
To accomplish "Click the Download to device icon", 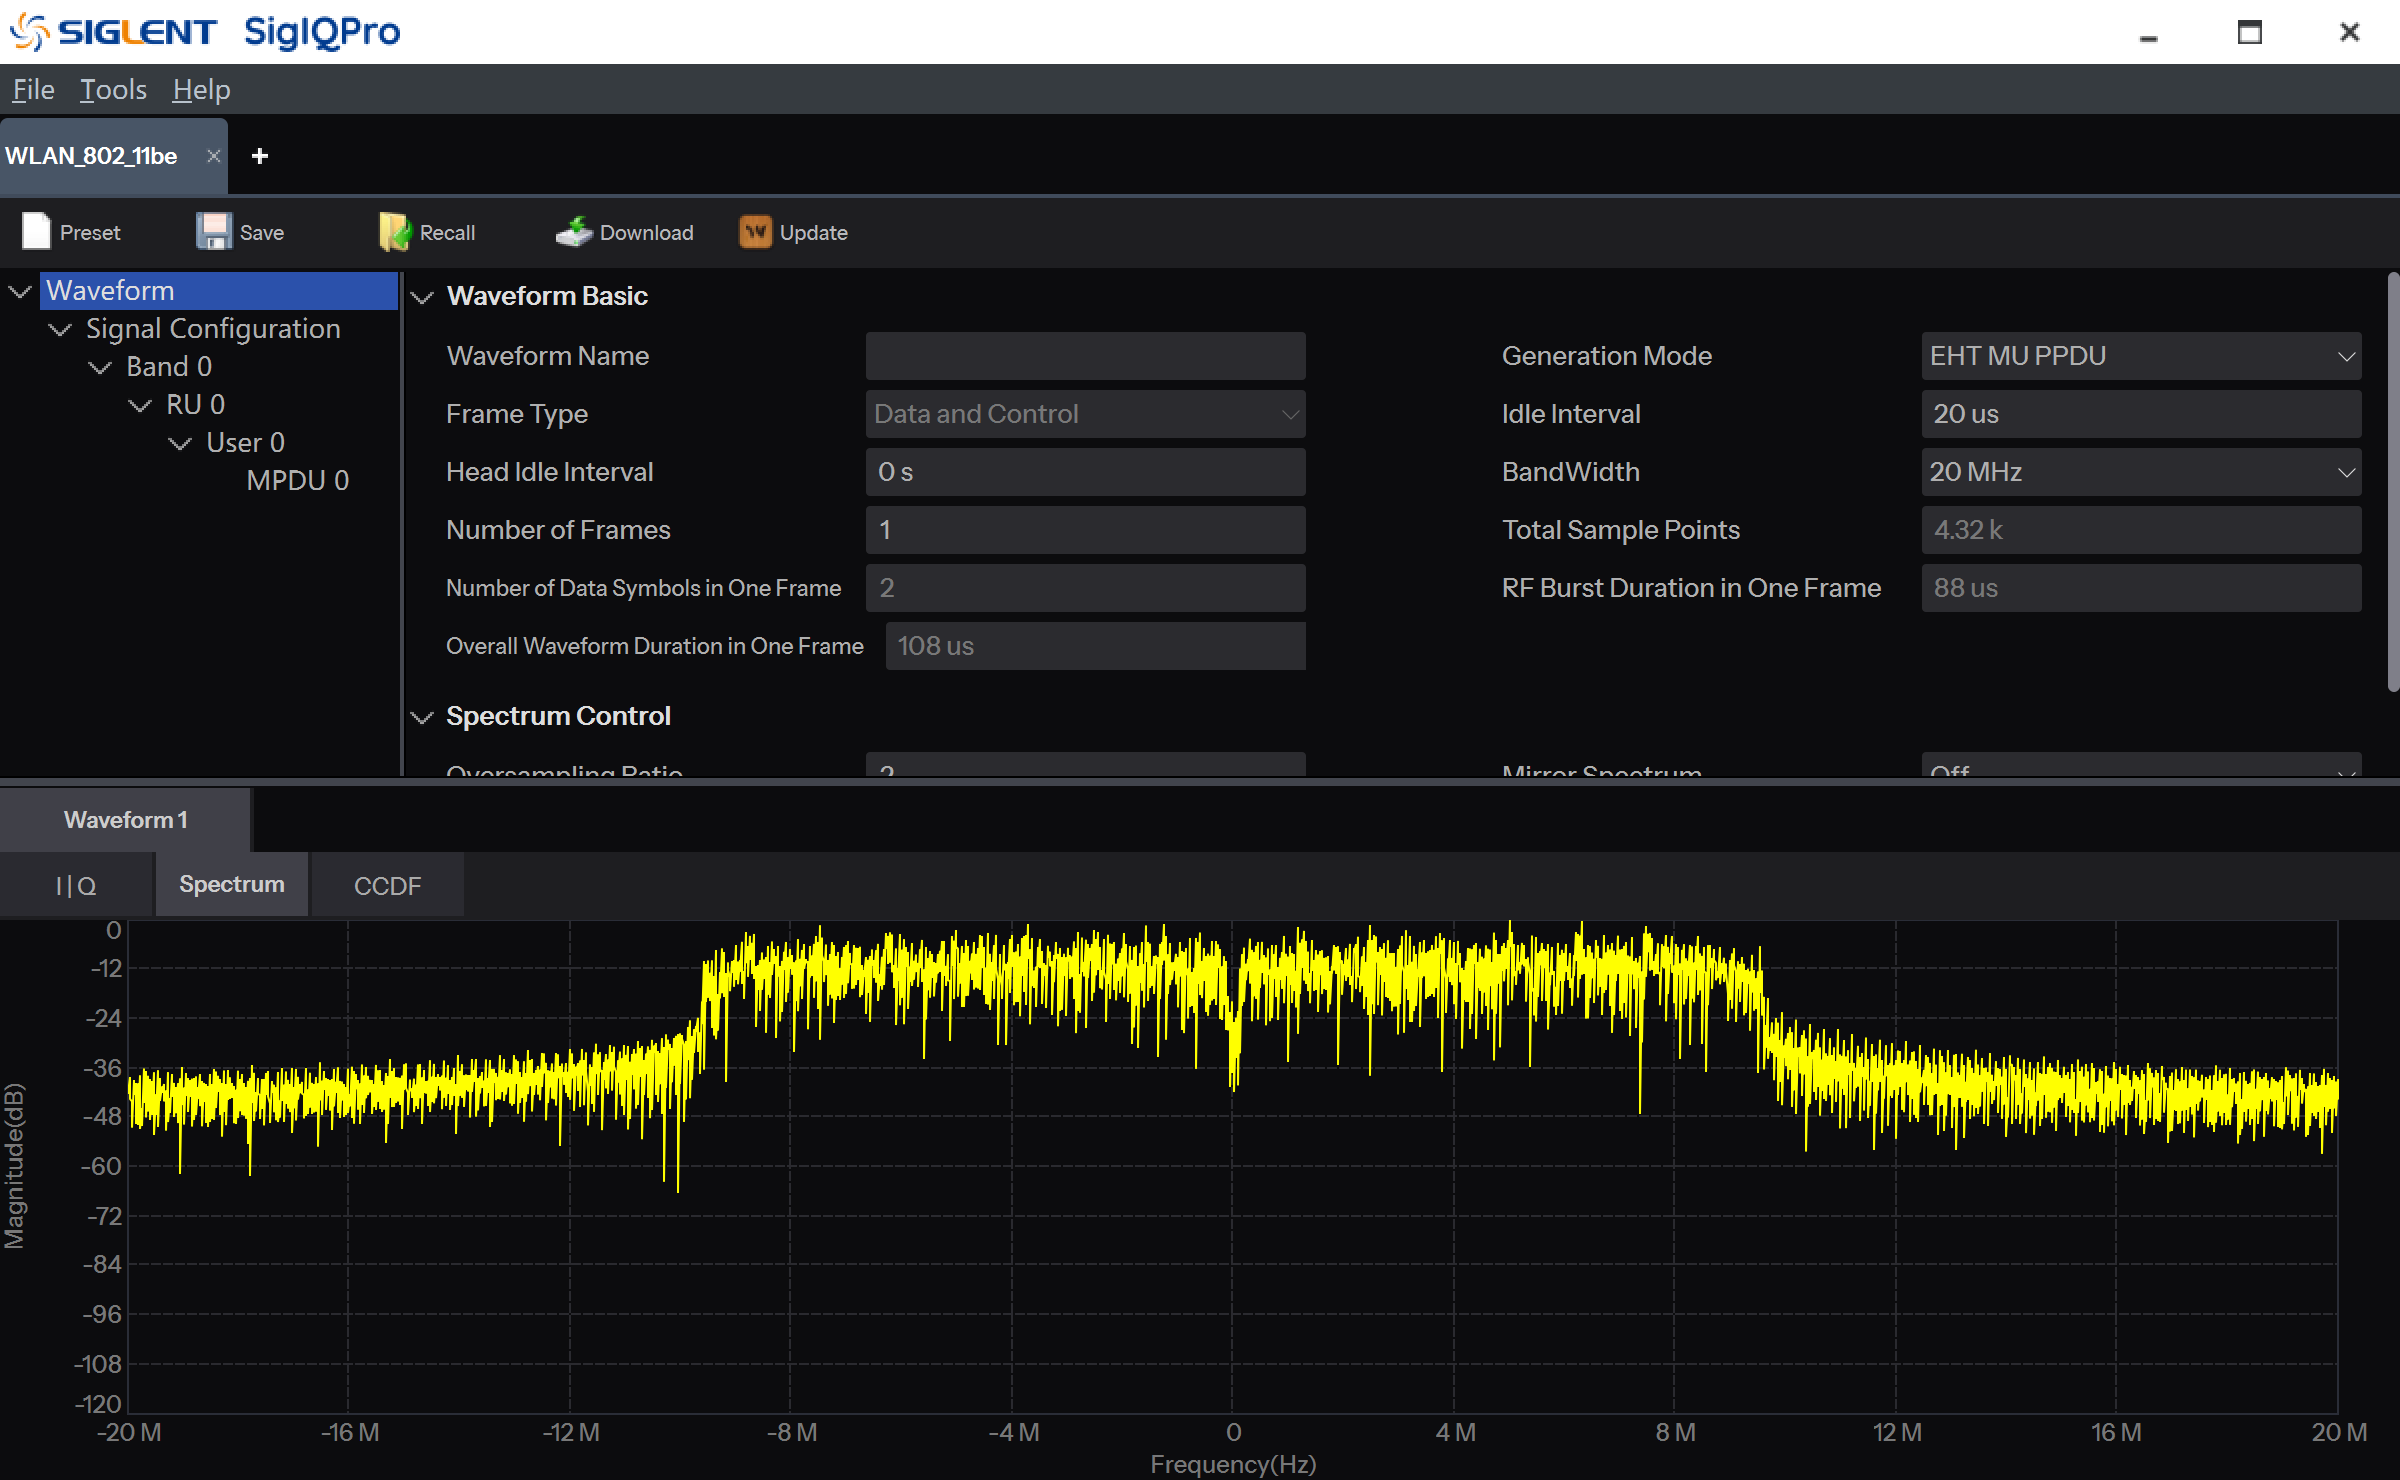I will [x=574, y=232].
